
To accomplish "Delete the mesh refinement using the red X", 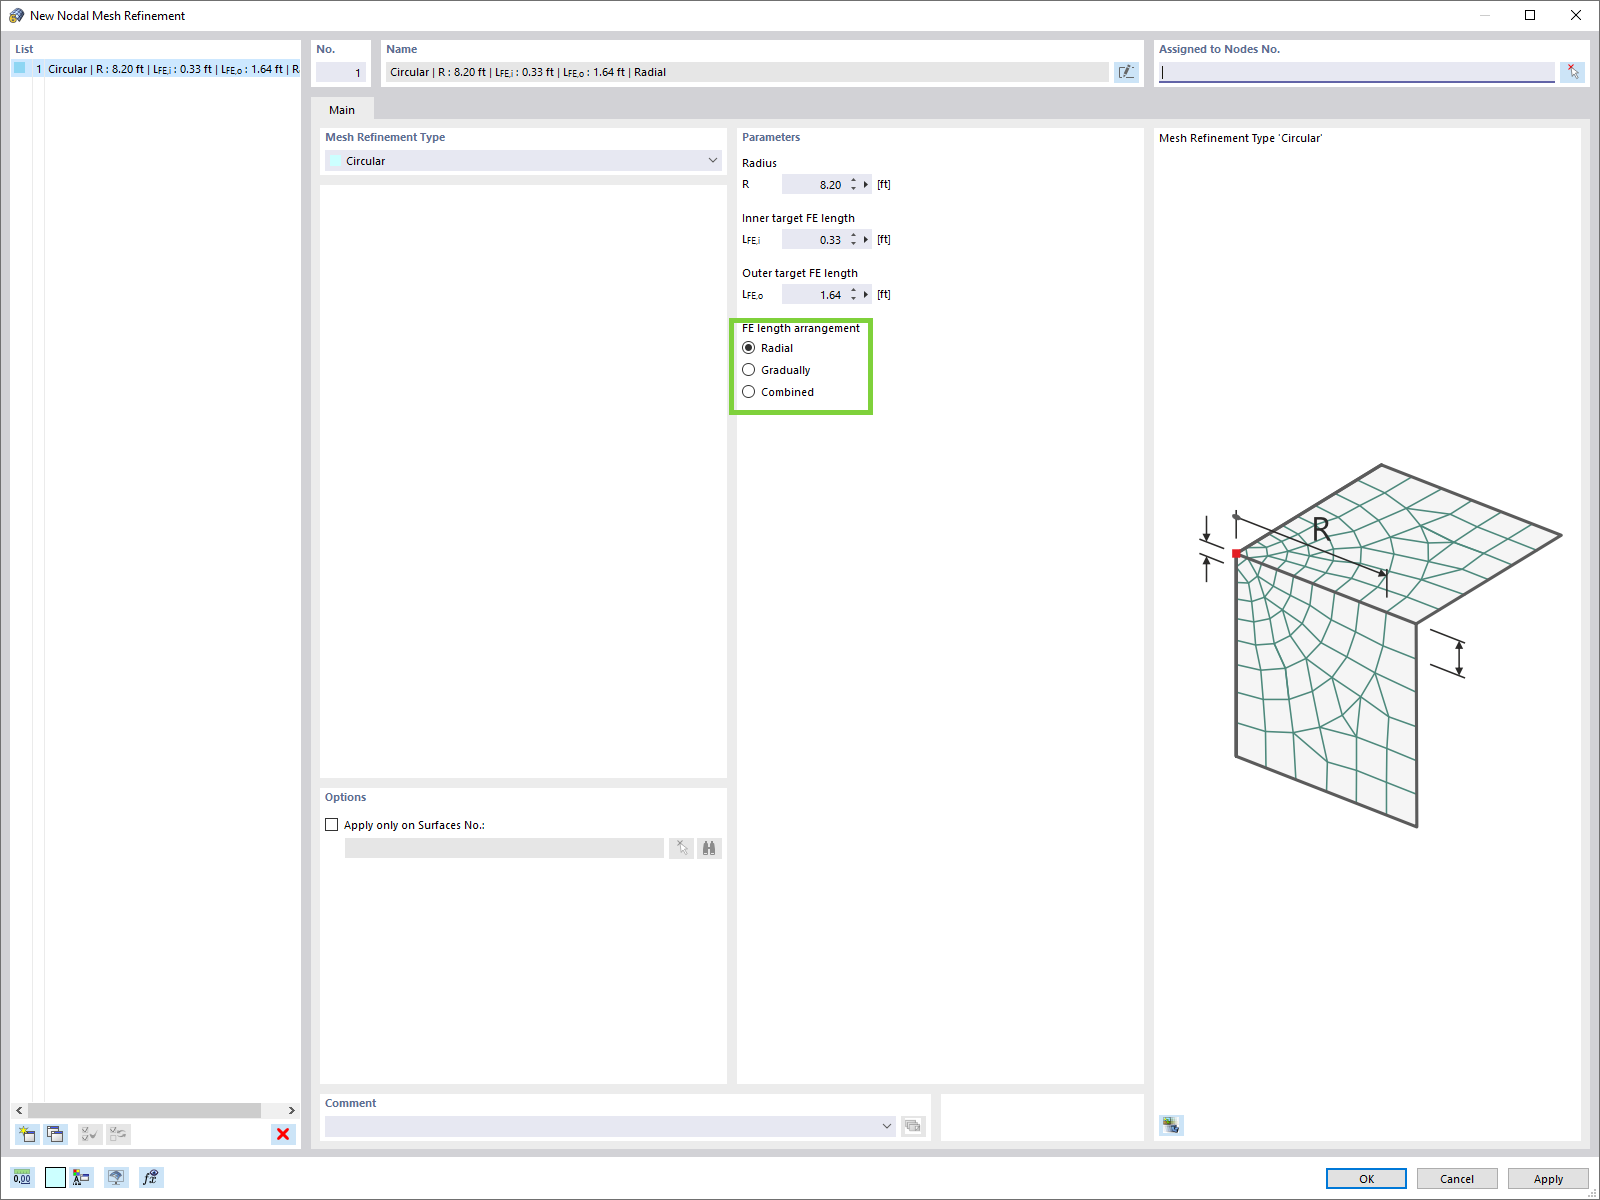I will [283, 1134].
